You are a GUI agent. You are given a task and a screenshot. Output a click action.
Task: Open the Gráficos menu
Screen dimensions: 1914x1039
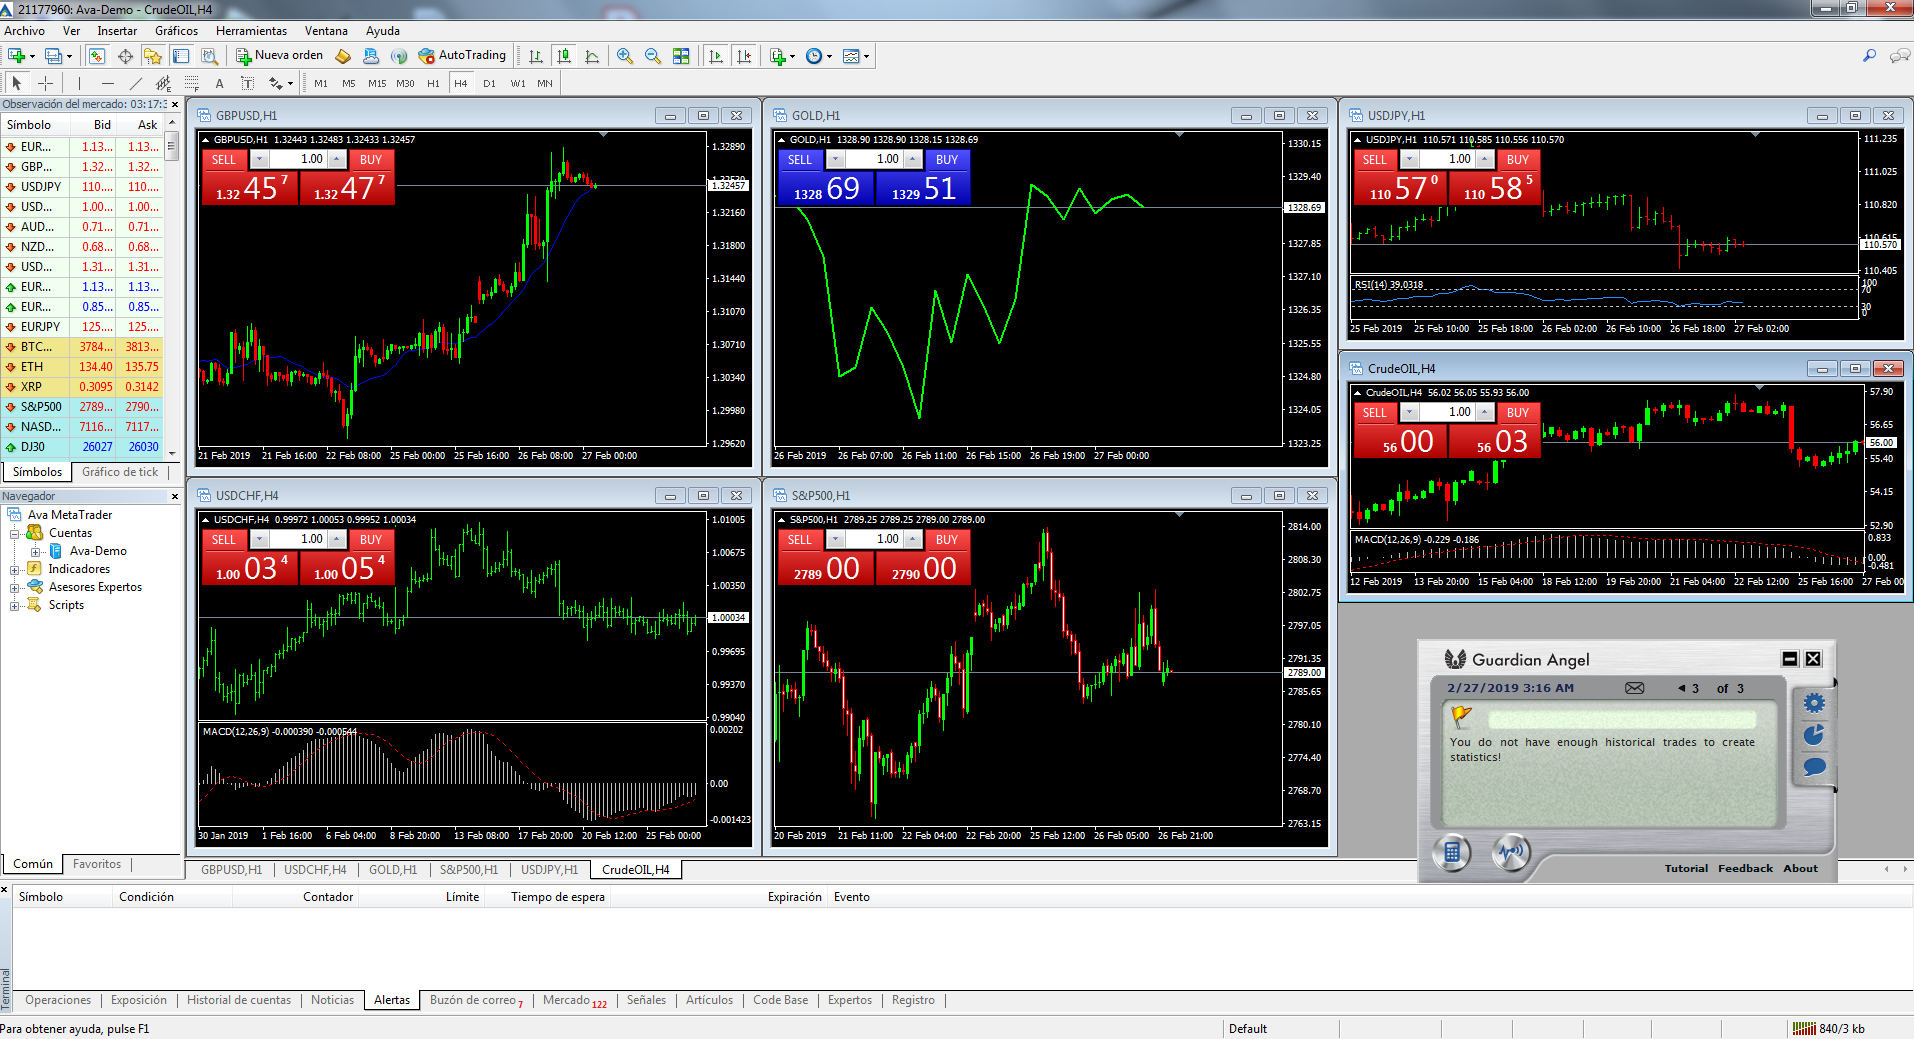[176, 31]
